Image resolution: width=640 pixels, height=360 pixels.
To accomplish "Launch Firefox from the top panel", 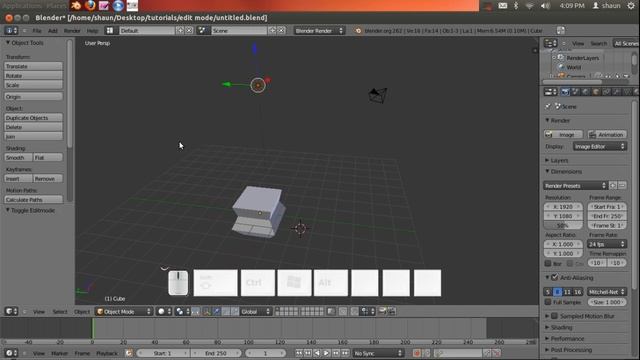I will click(x=90, y=6).
